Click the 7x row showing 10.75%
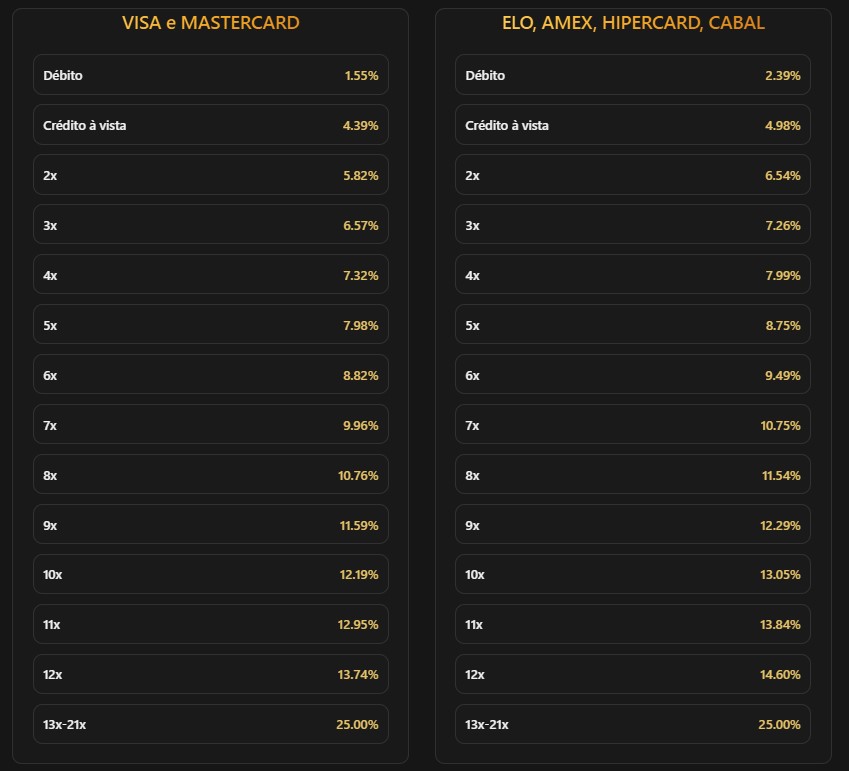The image size is (849, 771). pyautogui.click(x=633, y=425)
